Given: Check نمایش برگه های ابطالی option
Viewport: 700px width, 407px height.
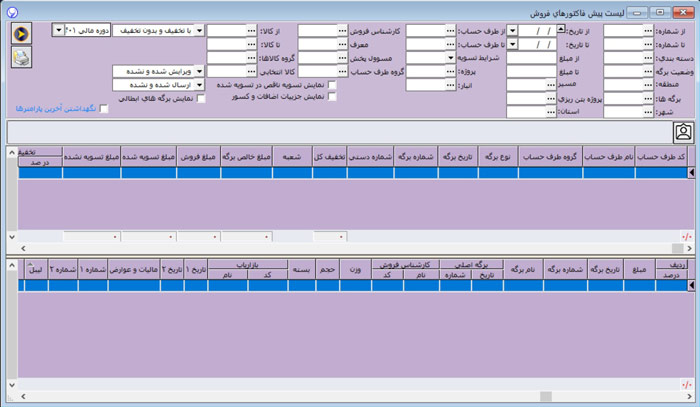Looking at the screenshot, I should pos(201,98).
